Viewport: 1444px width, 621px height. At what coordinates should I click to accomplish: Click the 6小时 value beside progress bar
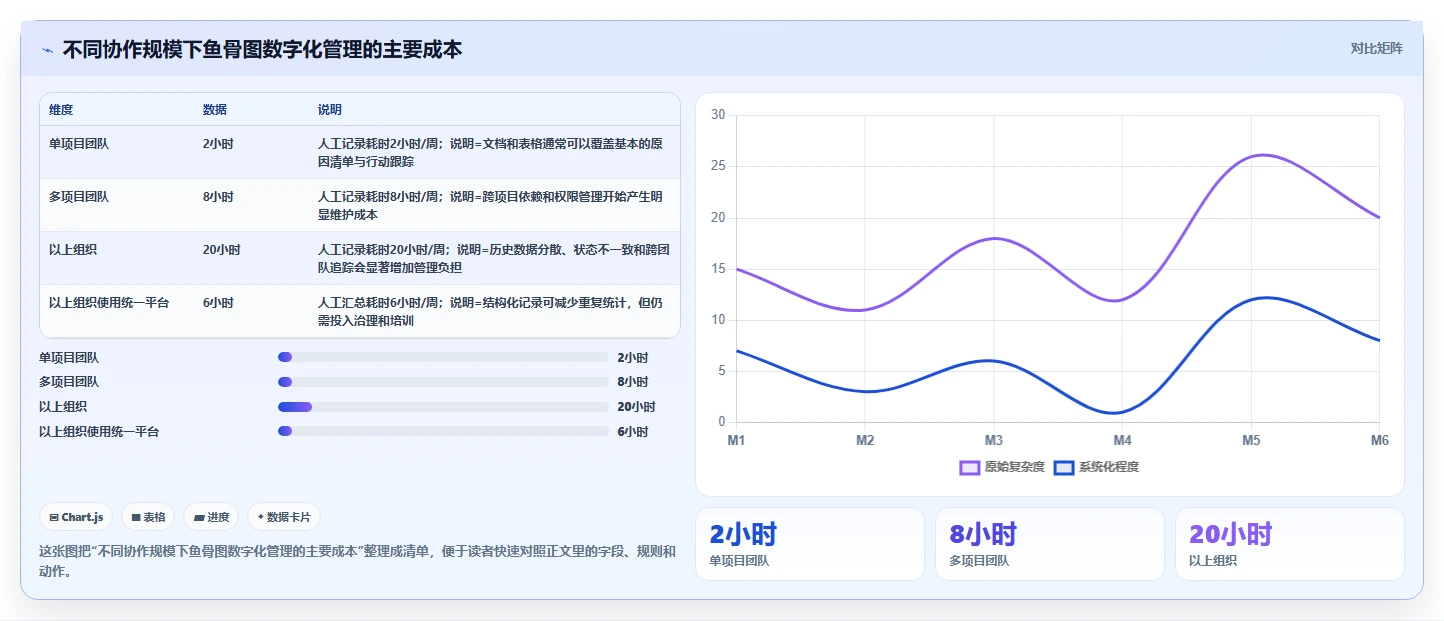pos(633,432)
